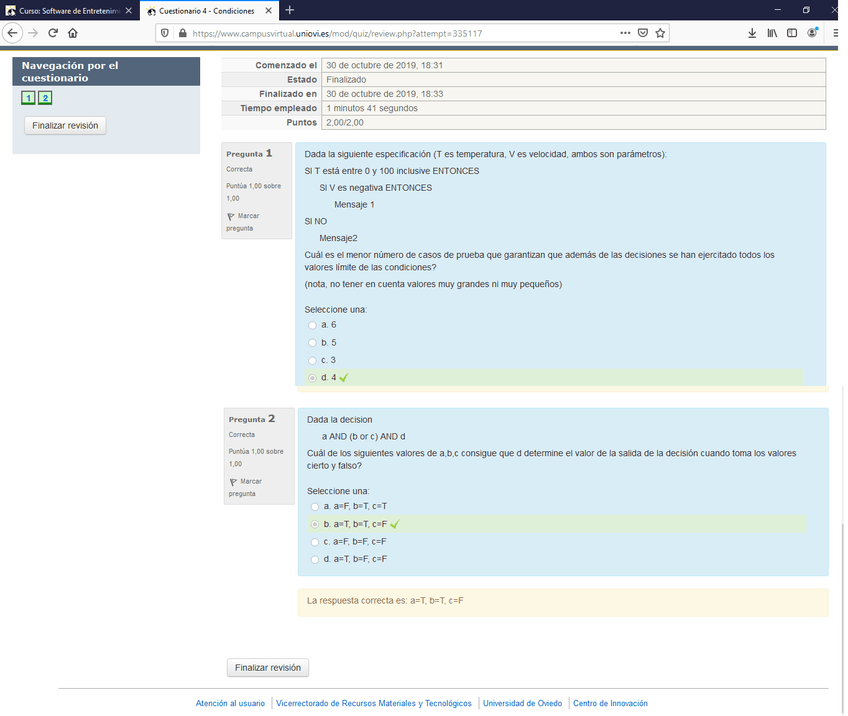Go to the browser home page

(x=73, y=32)
